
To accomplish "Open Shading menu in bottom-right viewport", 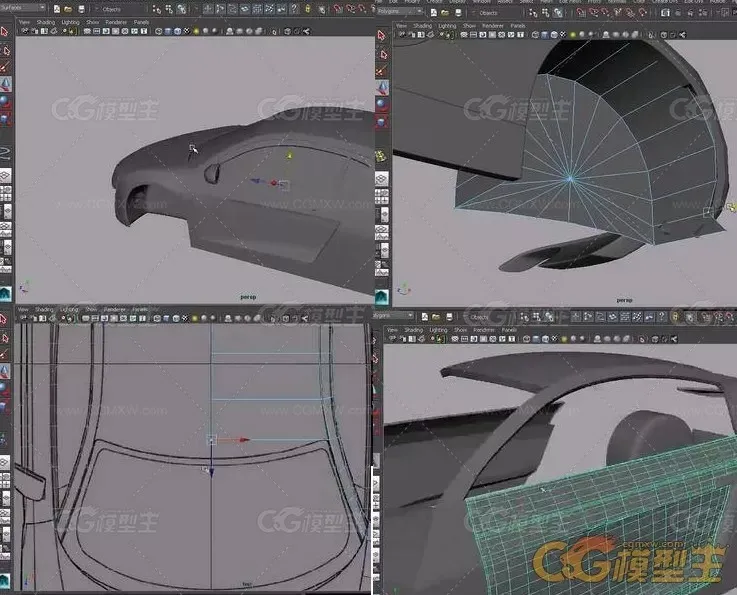I will pyautogui.click(x=414, y=330).
